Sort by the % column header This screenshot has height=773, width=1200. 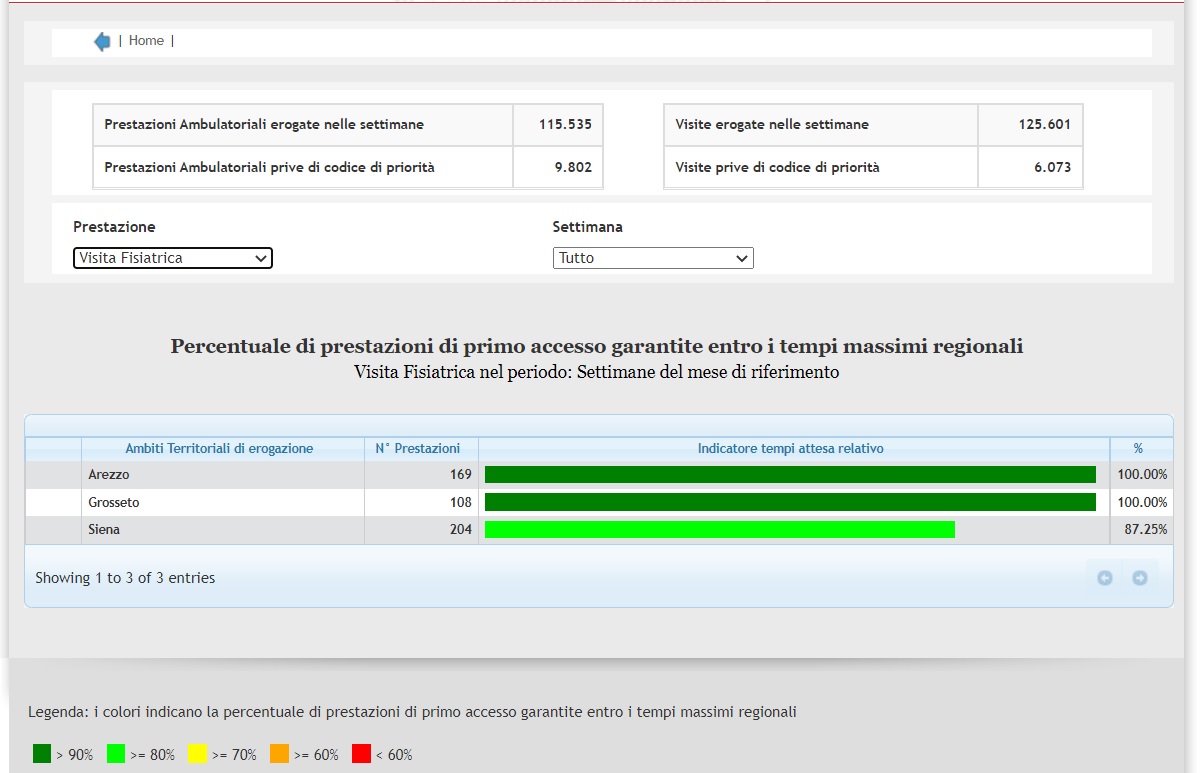point(1137,449)
